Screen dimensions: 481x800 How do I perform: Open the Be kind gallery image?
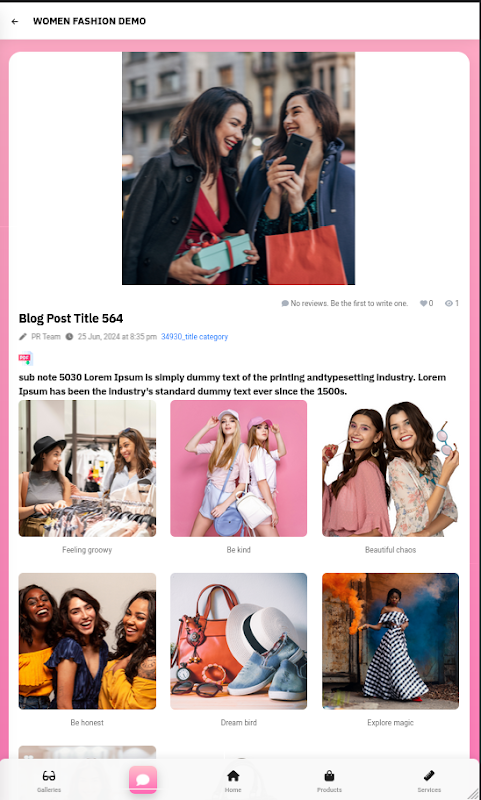click(239, 468)
